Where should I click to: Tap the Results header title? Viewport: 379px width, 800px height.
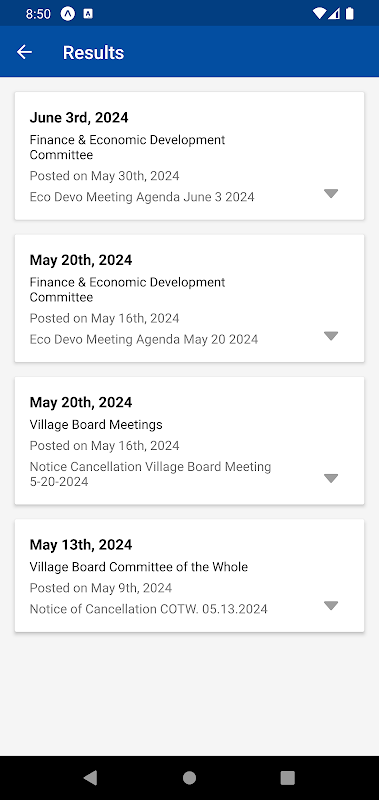coord(93,53)
